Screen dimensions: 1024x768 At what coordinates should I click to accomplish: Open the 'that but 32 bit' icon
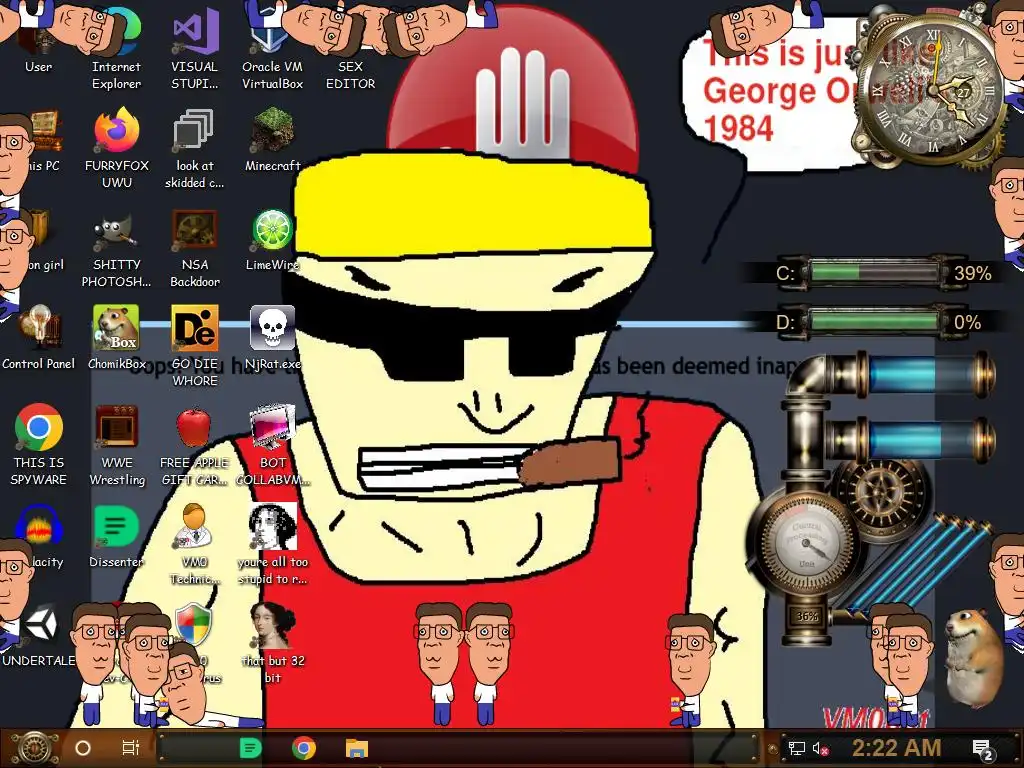[272, 644]
